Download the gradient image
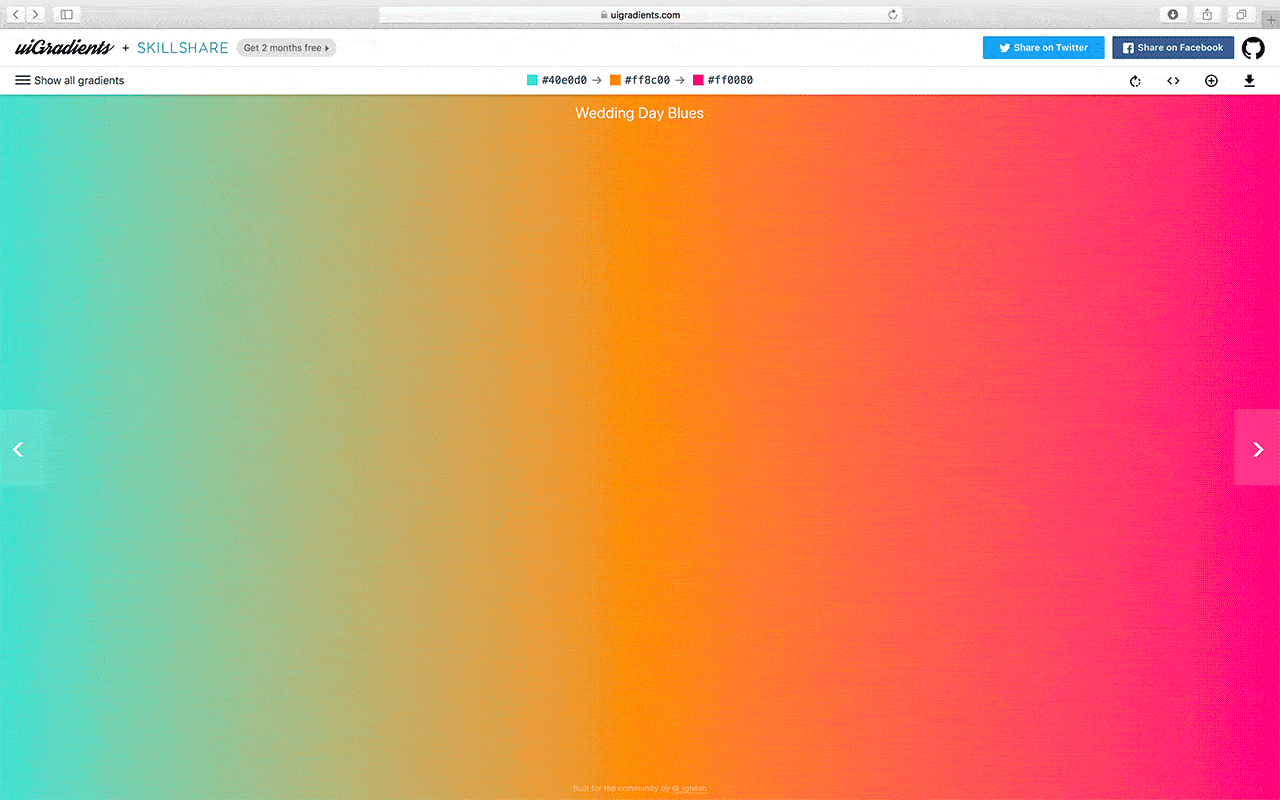The width and height of the screenshot is (1280, 800). point(1249,81)
